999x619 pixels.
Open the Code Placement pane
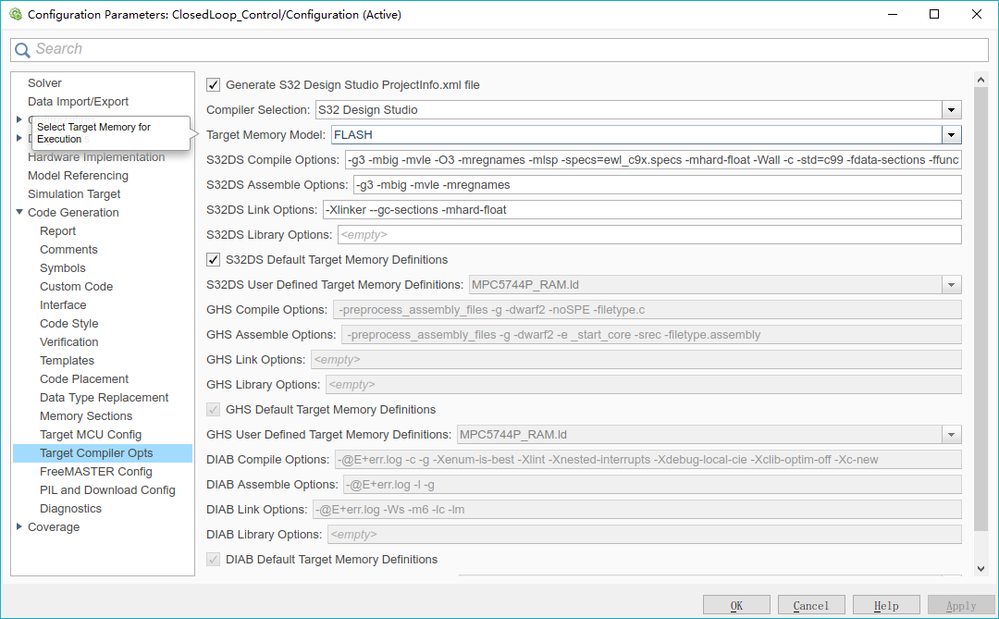tap(84, 378)
